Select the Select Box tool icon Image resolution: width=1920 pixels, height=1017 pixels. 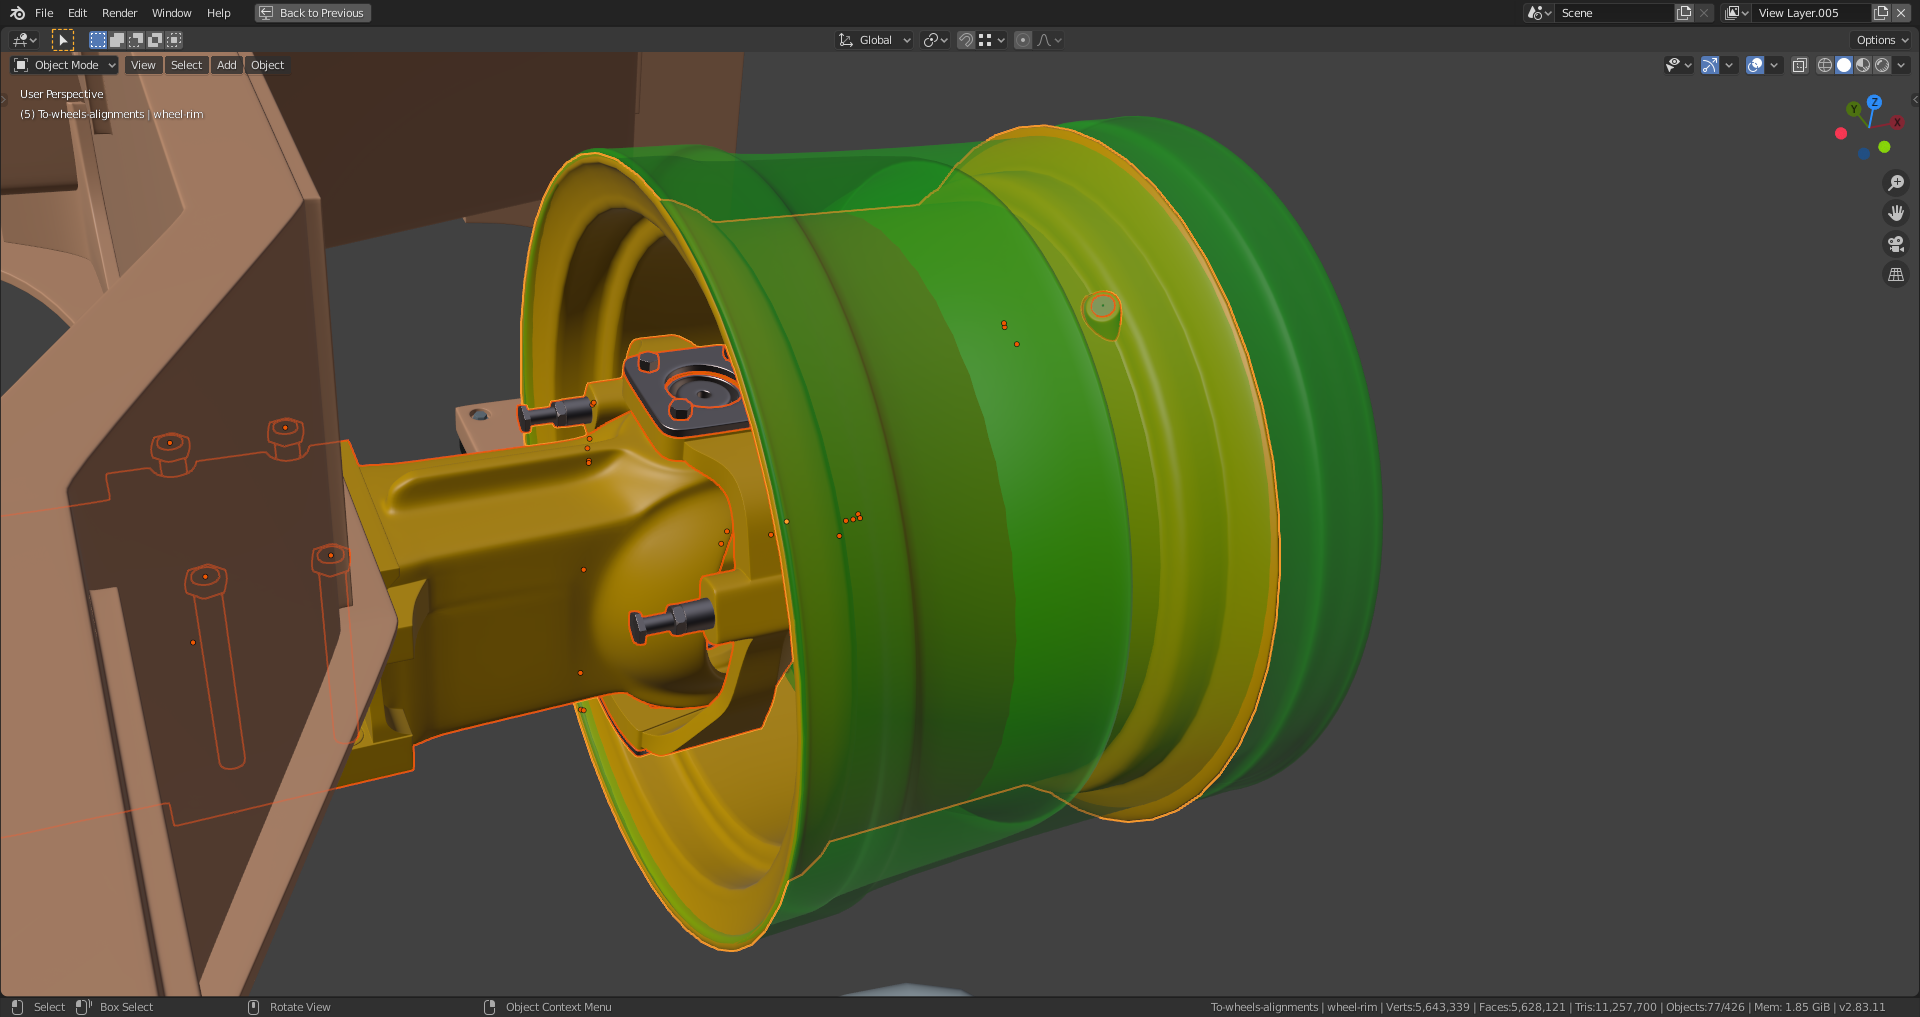63,40
